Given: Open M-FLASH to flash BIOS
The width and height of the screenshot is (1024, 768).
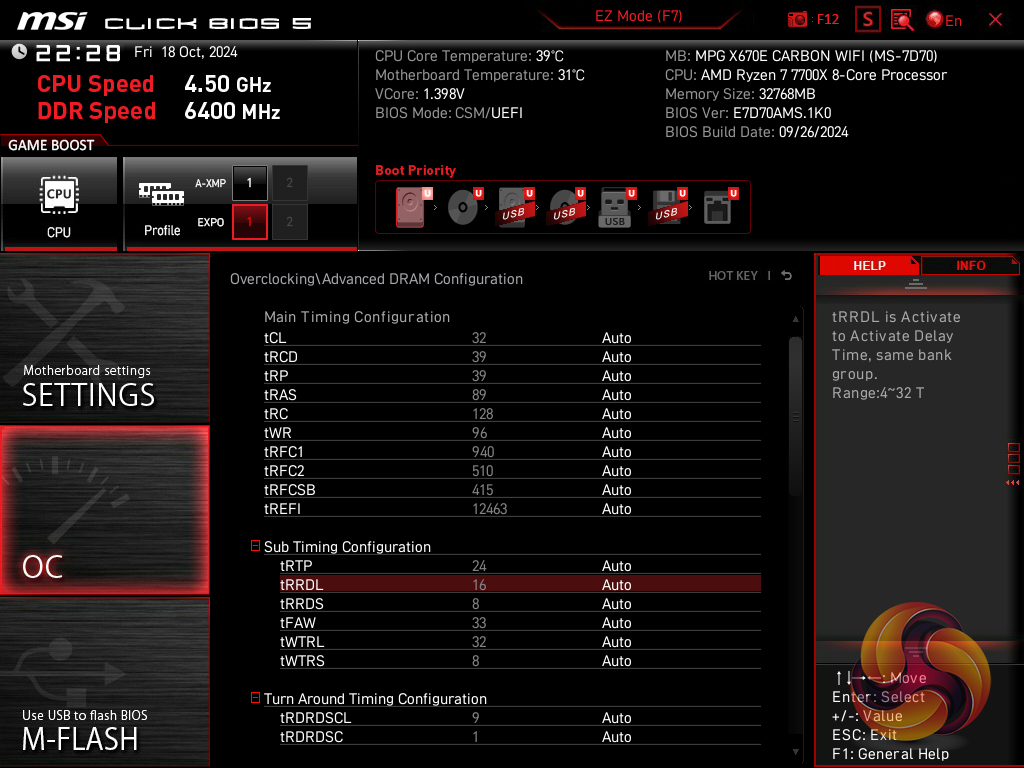Looking at the screenshot, I should coord(104,682).
